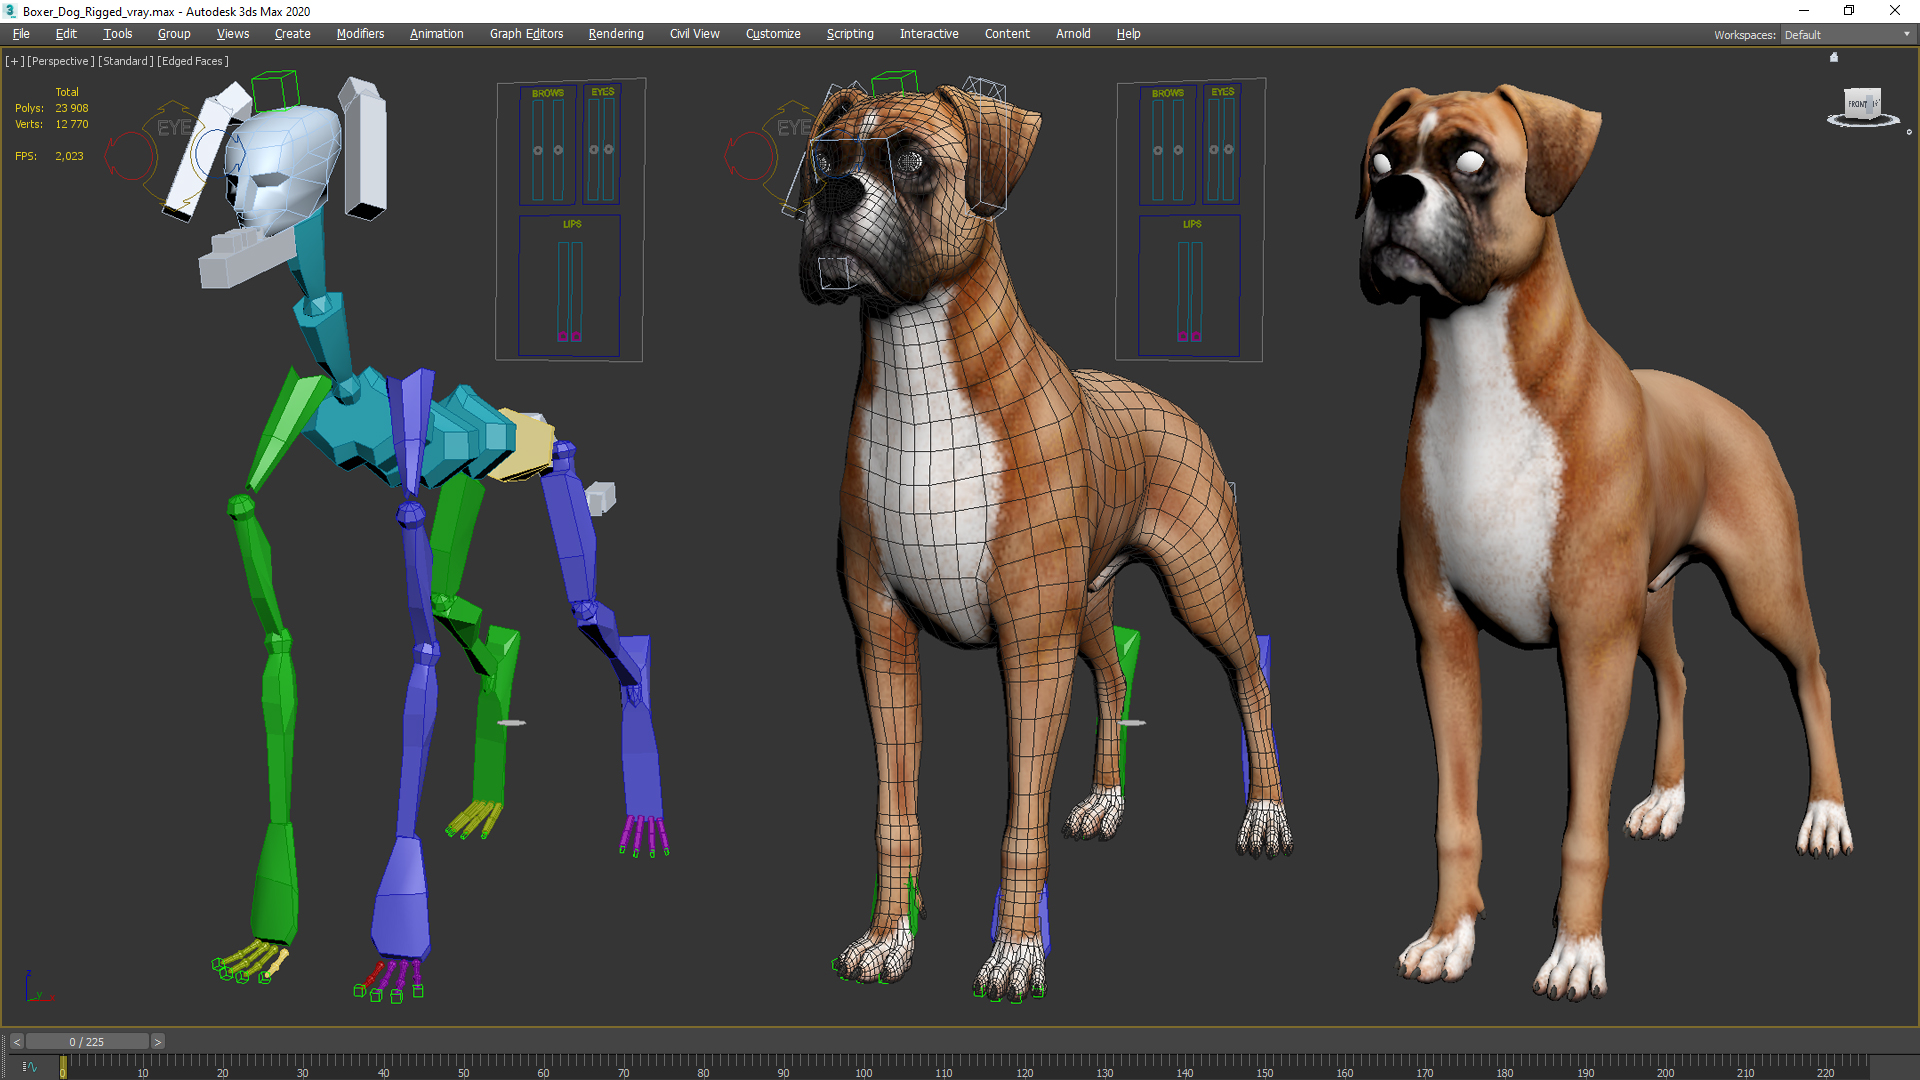Open the [Standard] shading viewport menu
This screenshot has width=1920, height=1080.
126,61
